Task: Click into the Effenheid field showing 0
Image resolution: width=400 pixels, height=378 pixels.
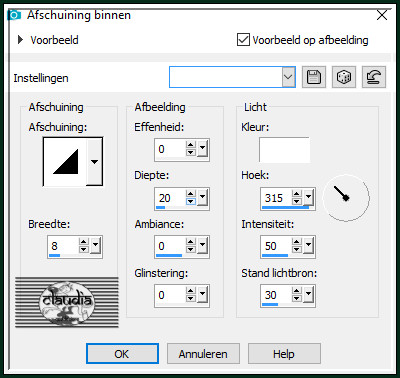Action: [170, 149]
